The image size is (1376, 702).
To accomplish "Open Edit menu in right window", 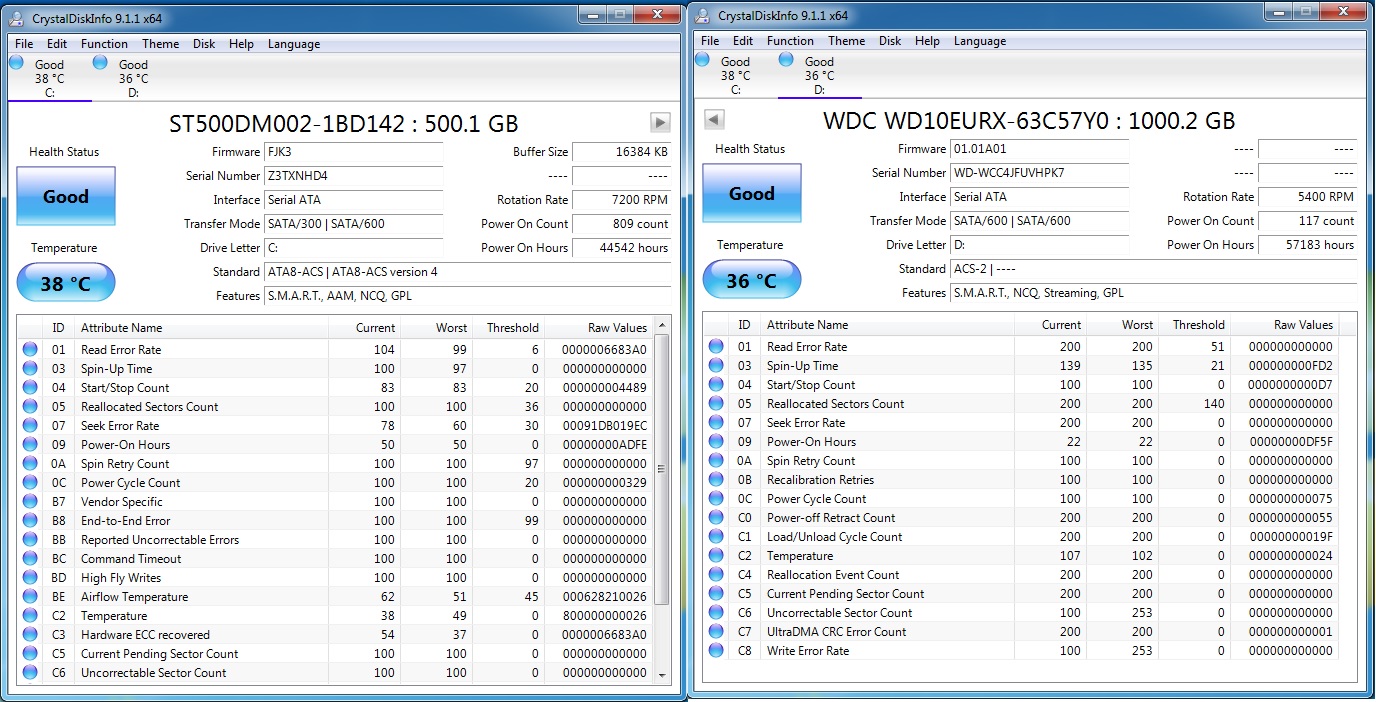I will [x=743, y=41].
